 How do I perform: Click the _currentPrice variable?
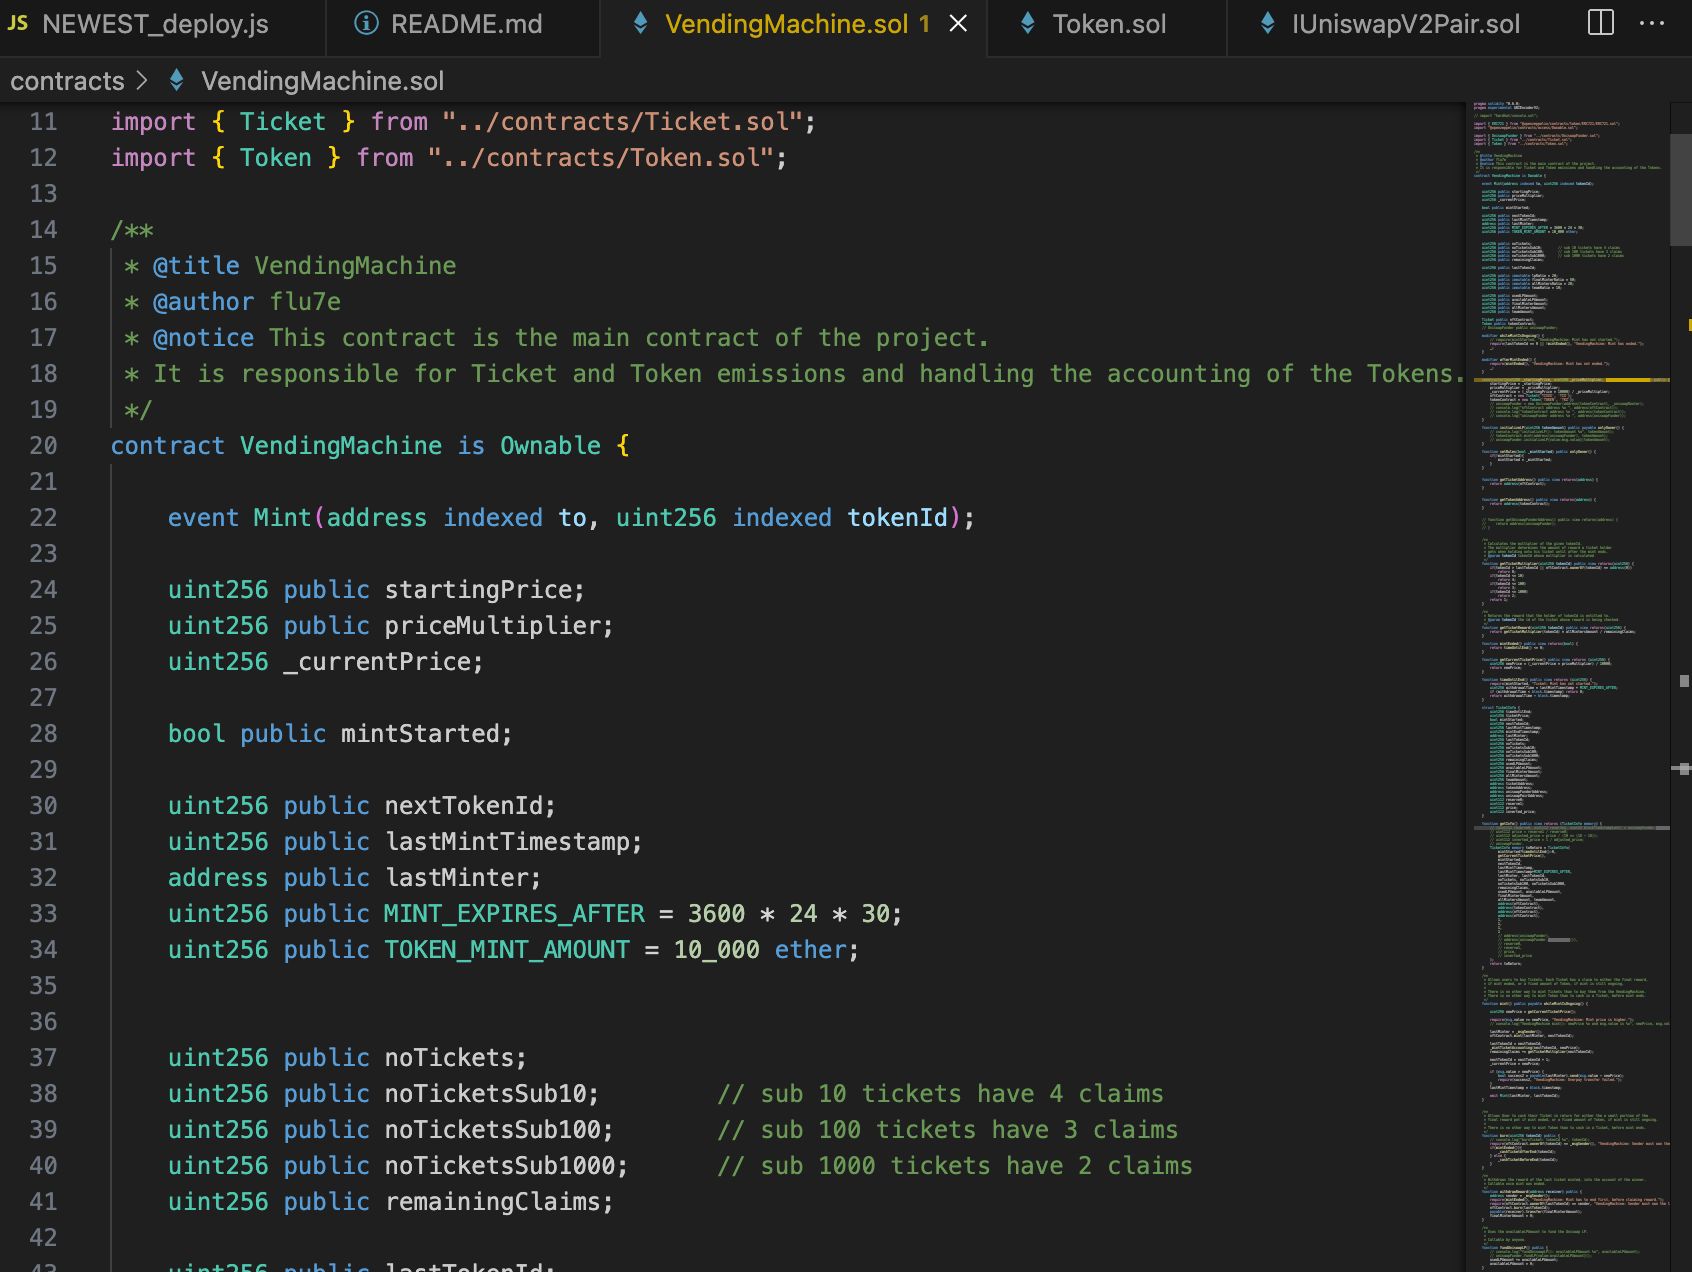pyautogui.click(x=376, y=662)
